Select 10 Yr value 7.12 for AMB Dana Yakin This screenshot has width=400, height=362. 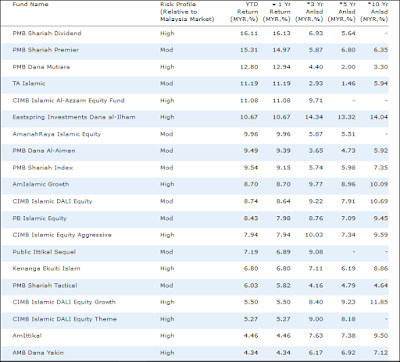pos(381,353)
